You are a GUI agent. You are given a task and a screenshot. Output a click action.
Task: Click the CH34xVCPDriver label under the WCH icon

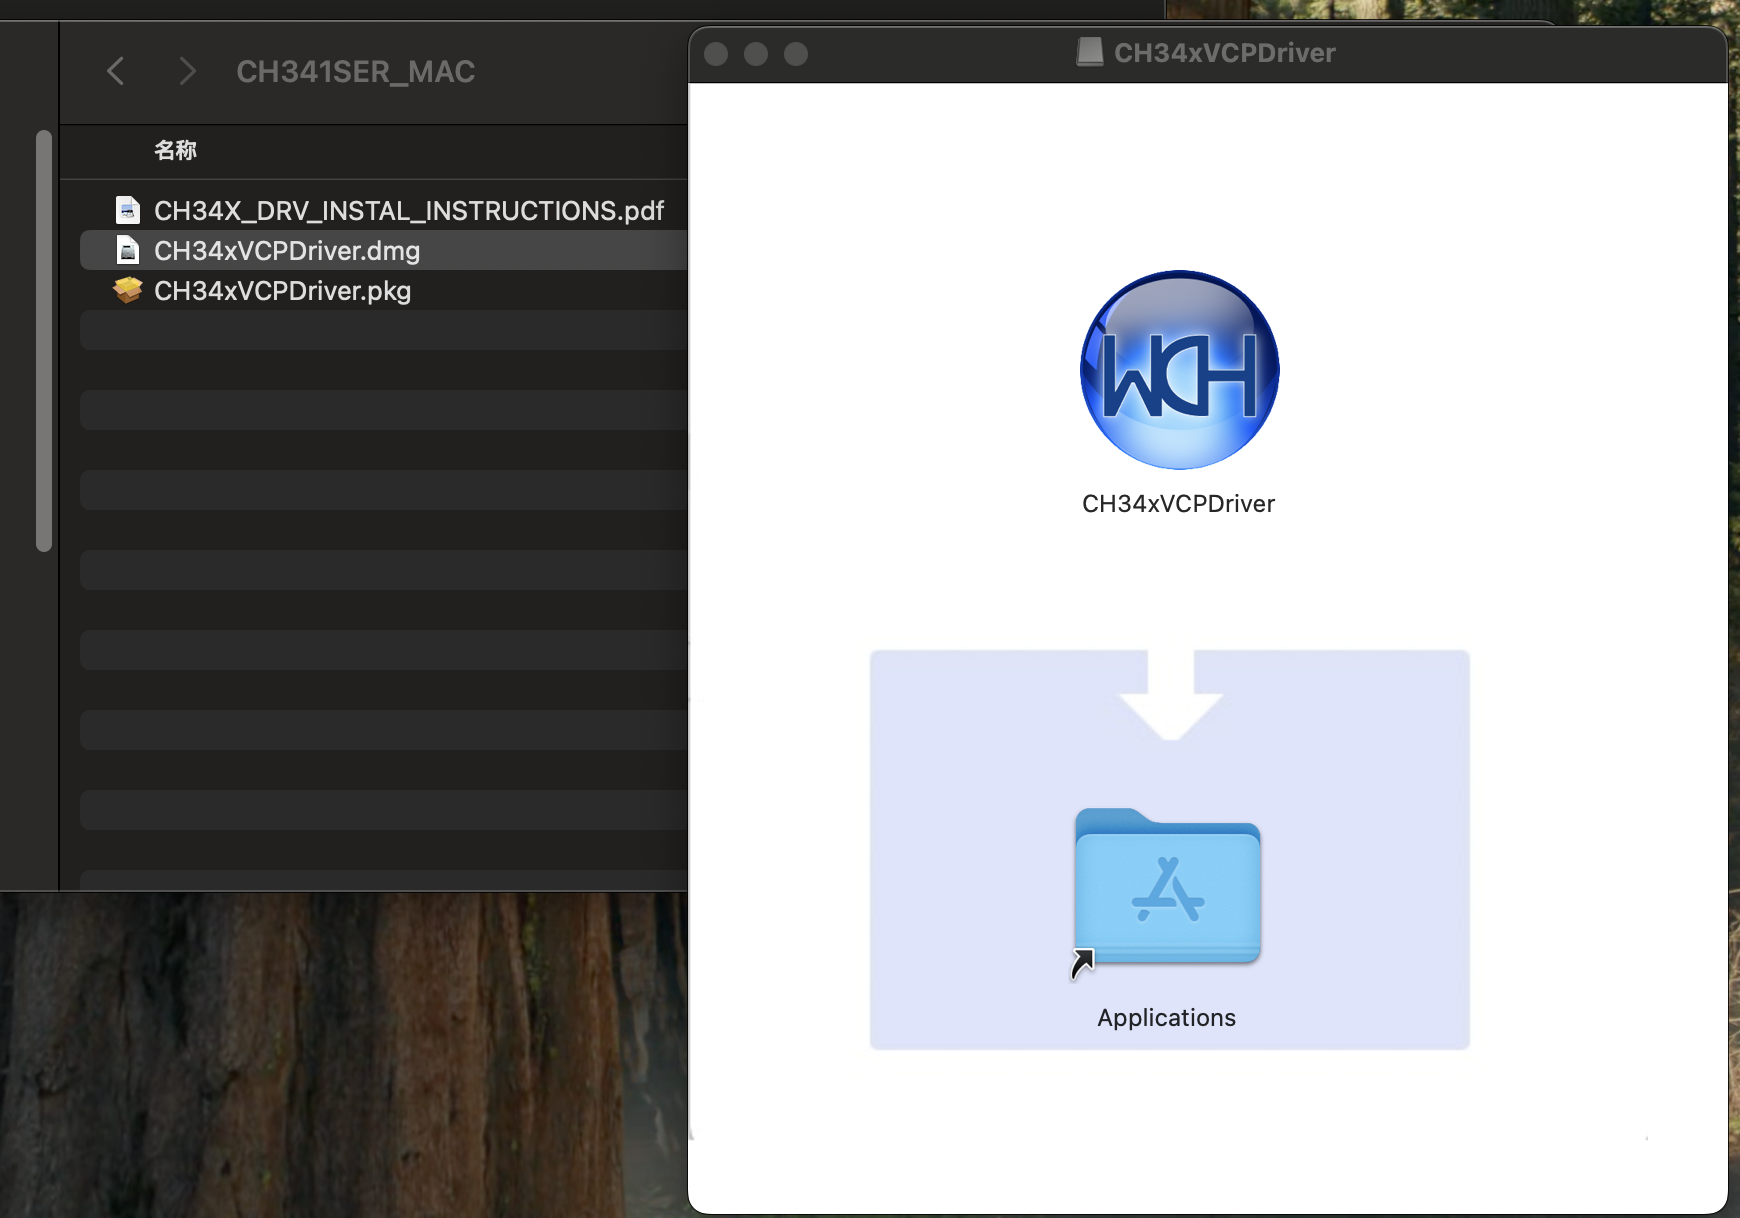(x=1179, y=503)
